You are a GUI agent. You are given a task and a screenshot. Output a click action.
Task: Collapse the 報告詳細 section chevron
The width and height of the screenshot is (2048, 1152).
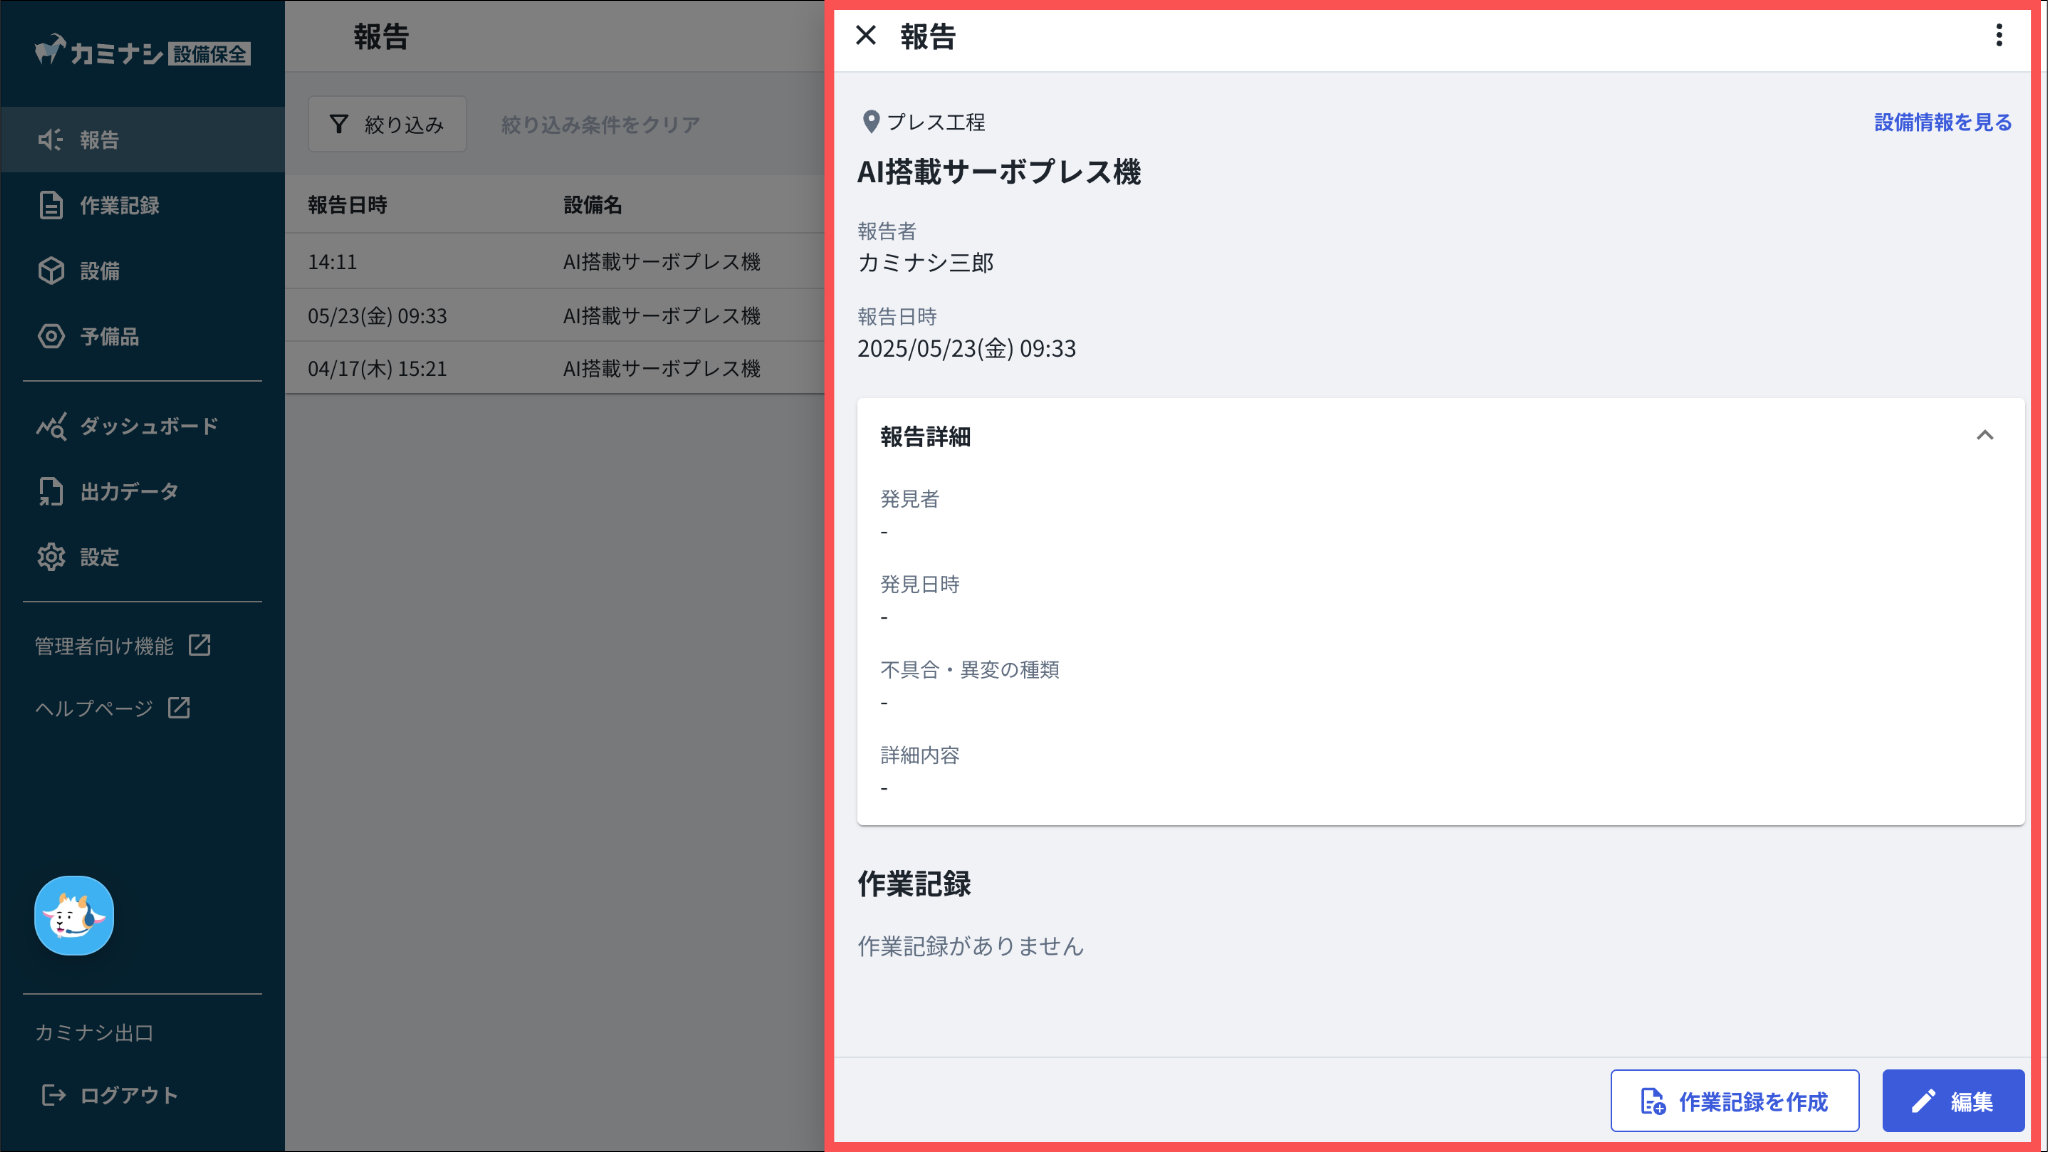[x=1984, y=435]
